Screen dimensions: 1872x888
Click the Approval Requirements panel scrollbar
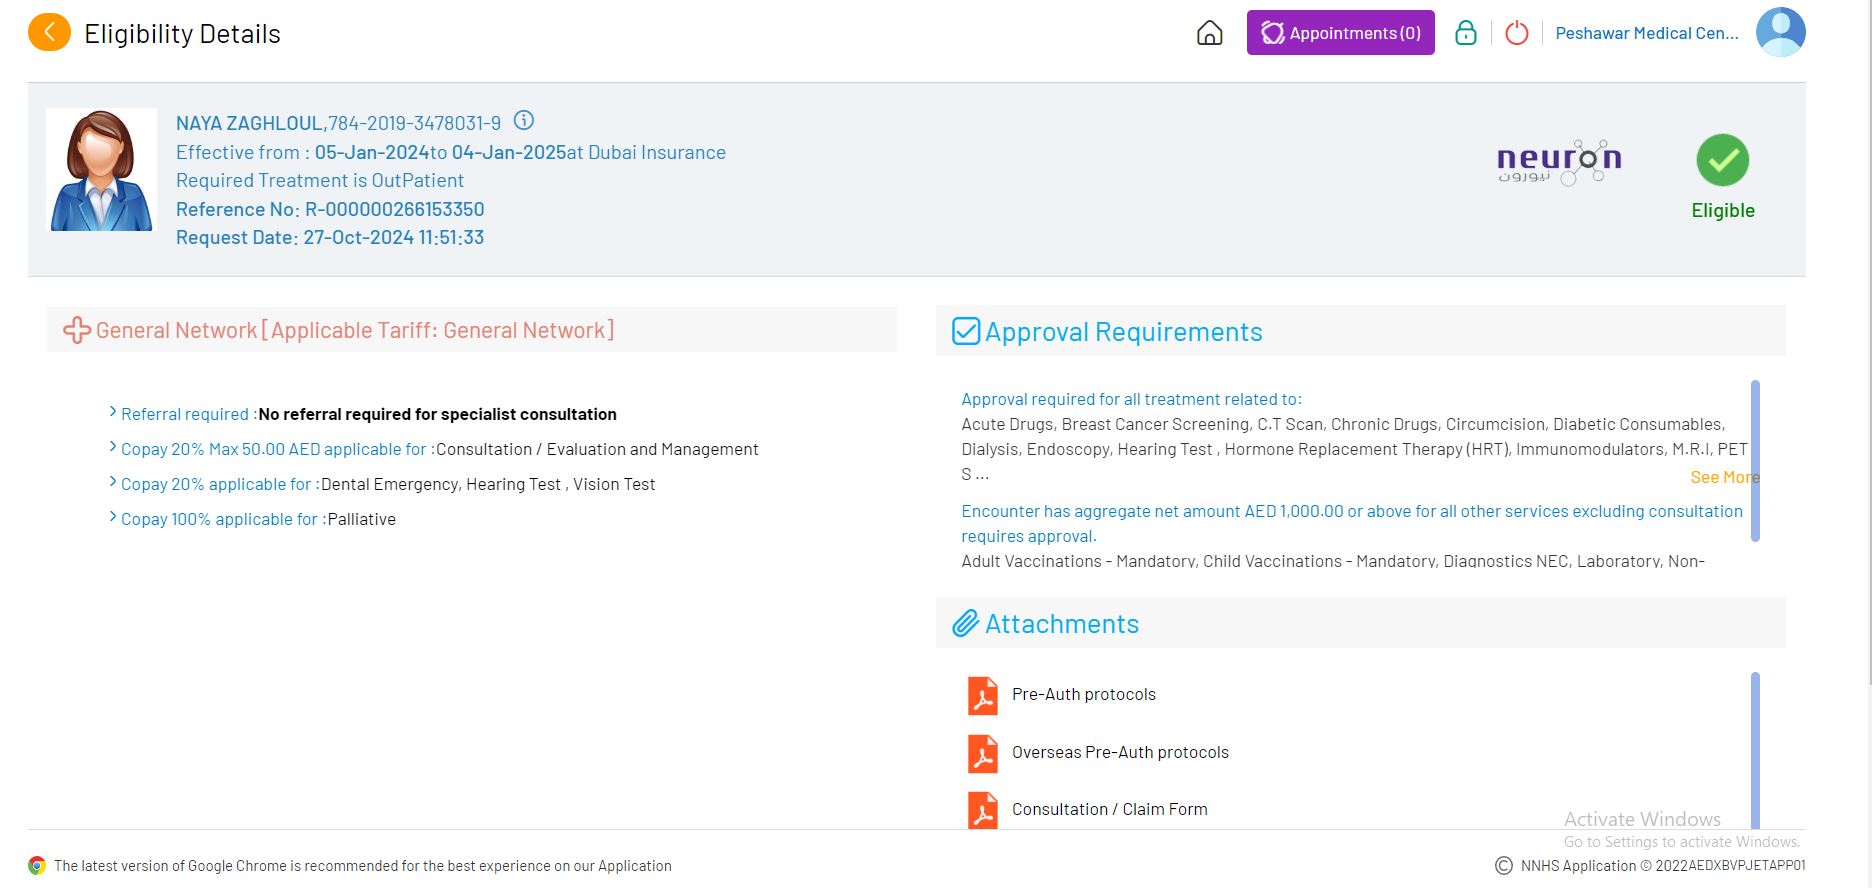point(1755,460)
